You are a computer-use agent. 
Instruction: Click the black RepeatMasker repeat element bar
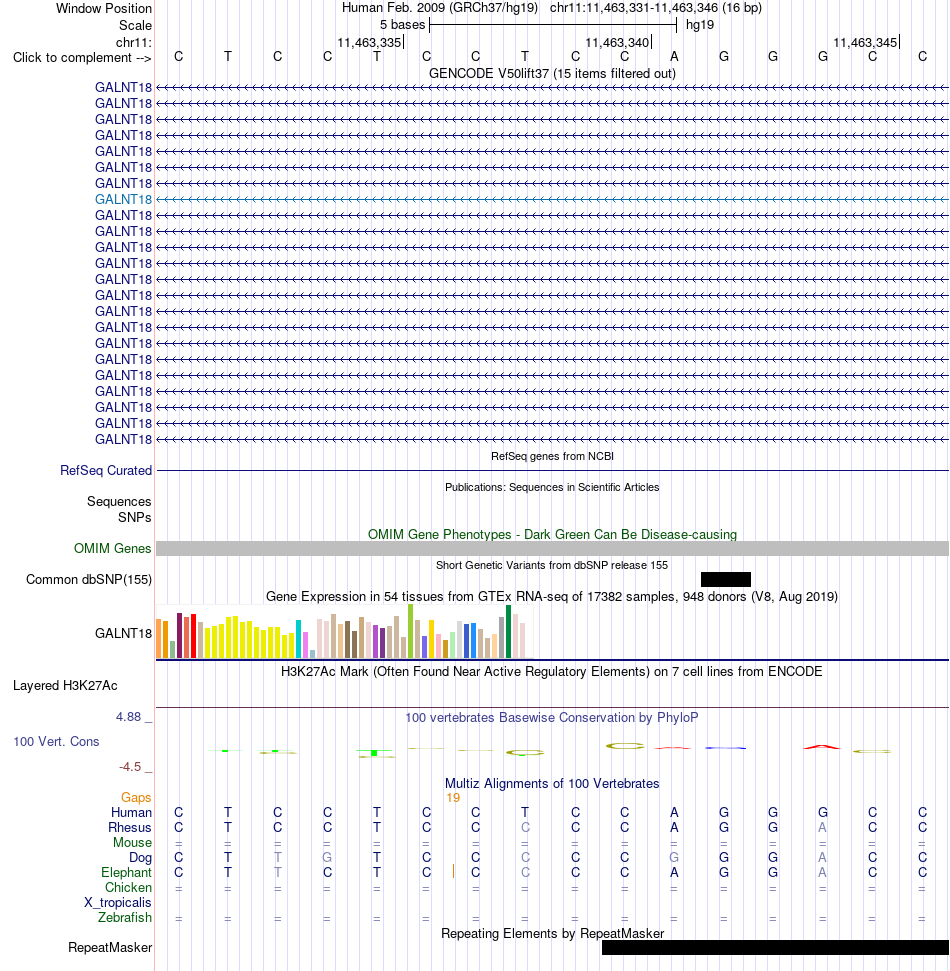(x=775, y=947)
